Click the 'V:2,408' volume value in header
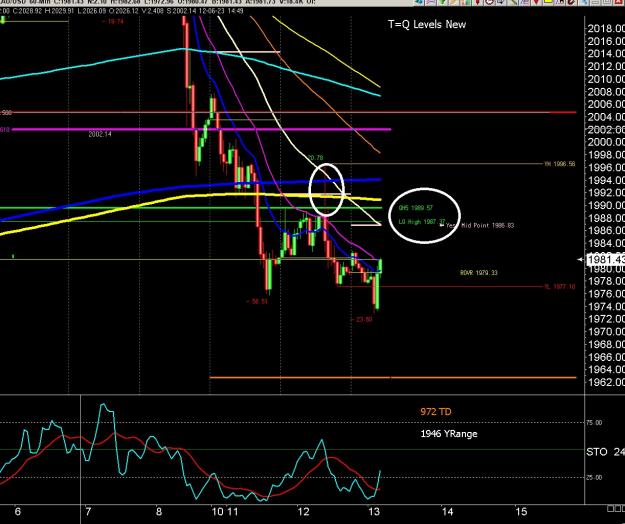The image size is (625, 524). point(153,11)
